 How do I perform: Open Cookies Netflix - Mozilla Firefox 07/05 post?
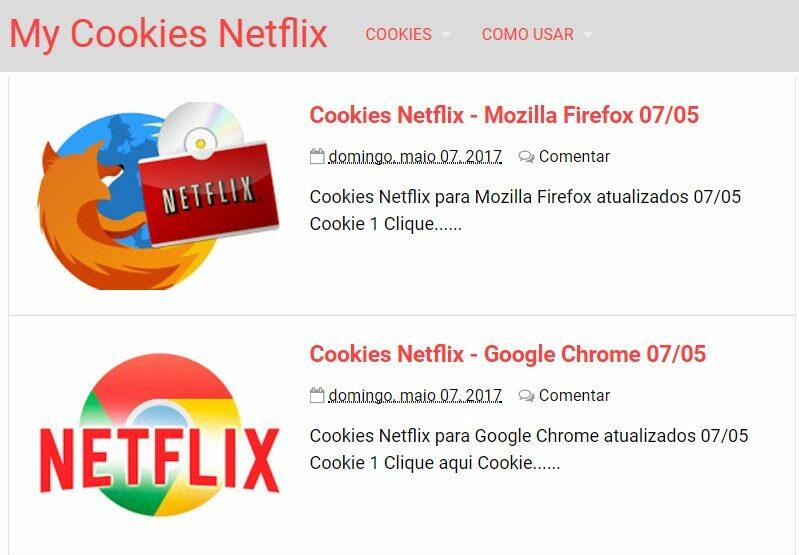tap(504, 115)
